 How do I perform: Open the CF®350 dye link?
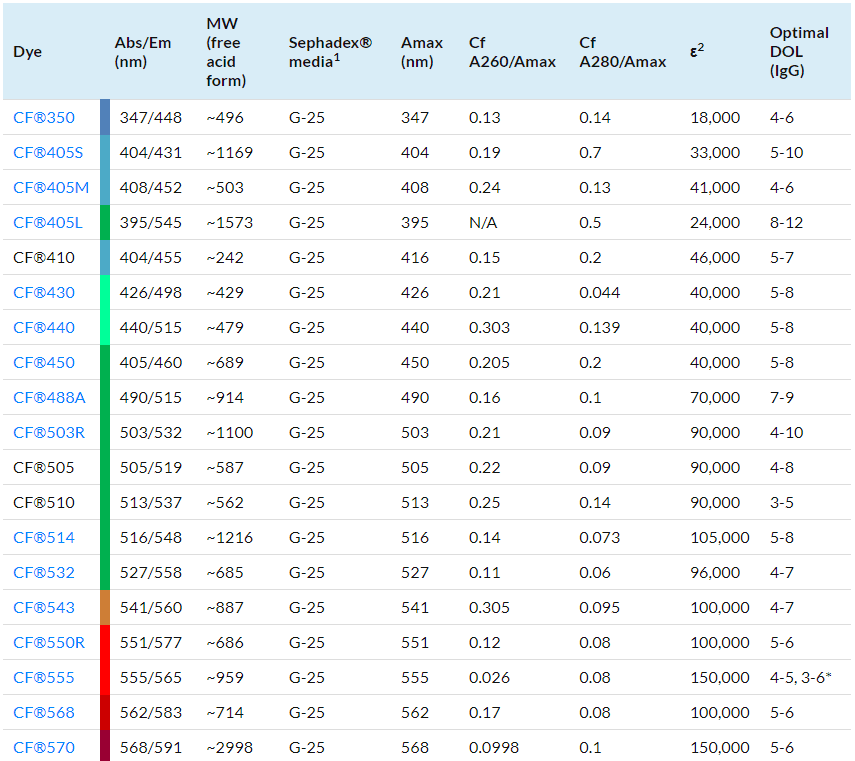(x=43, y=118)
